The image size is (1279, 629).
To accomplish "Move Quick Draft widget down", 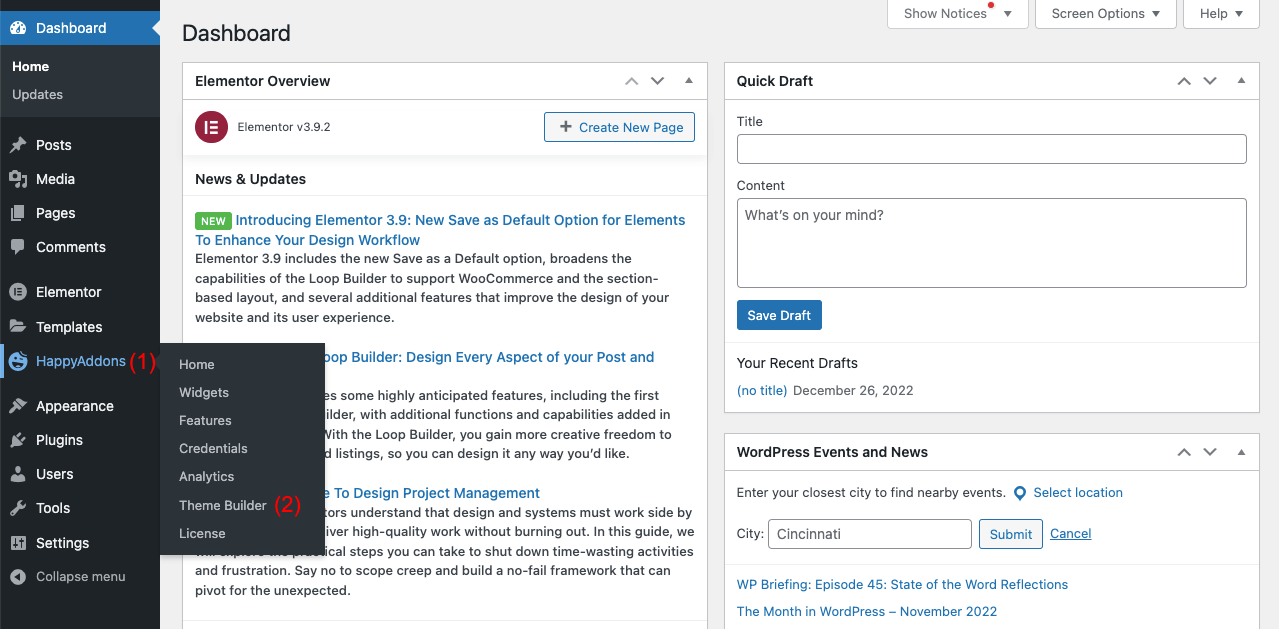I will [1210, 81].
